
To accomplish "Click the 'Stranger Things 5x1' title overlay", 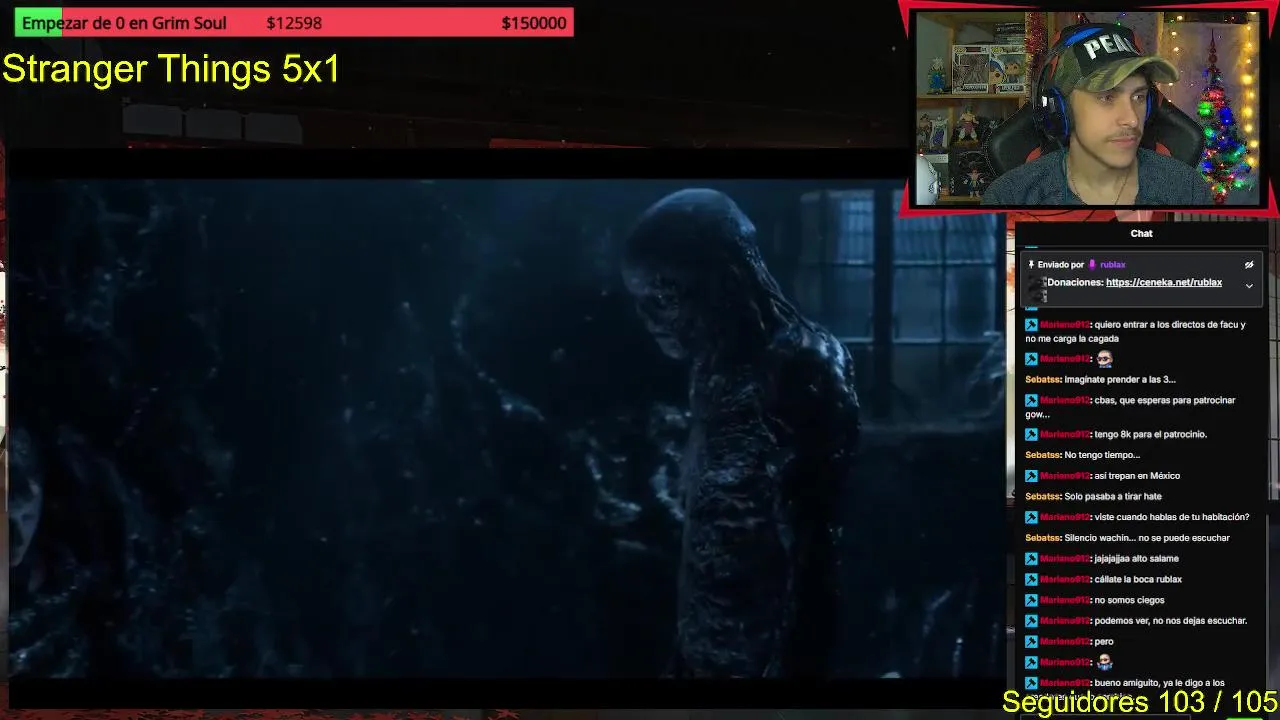I will point(171,69).
